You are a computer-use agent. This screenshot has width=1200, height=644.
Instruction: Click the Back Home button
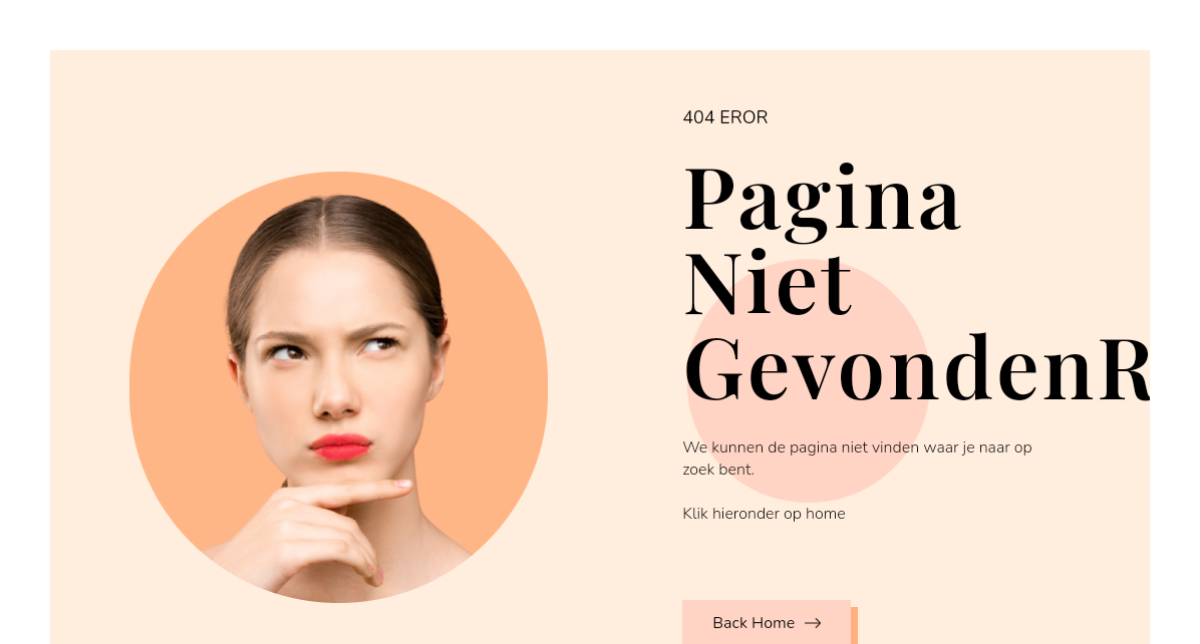click(766, 622)
